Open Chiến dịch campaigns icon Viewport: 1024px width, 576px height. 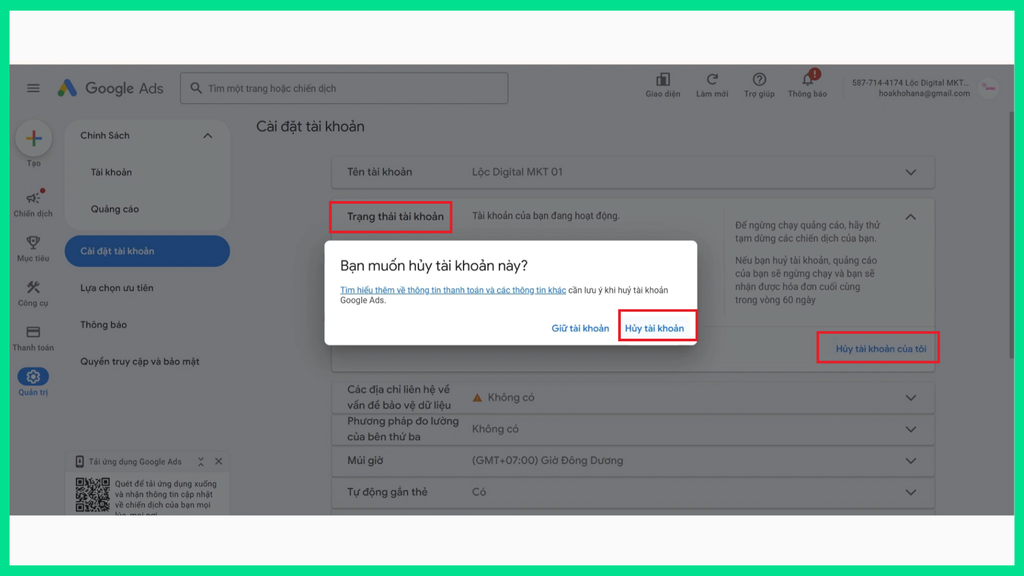tap(33, 197)
